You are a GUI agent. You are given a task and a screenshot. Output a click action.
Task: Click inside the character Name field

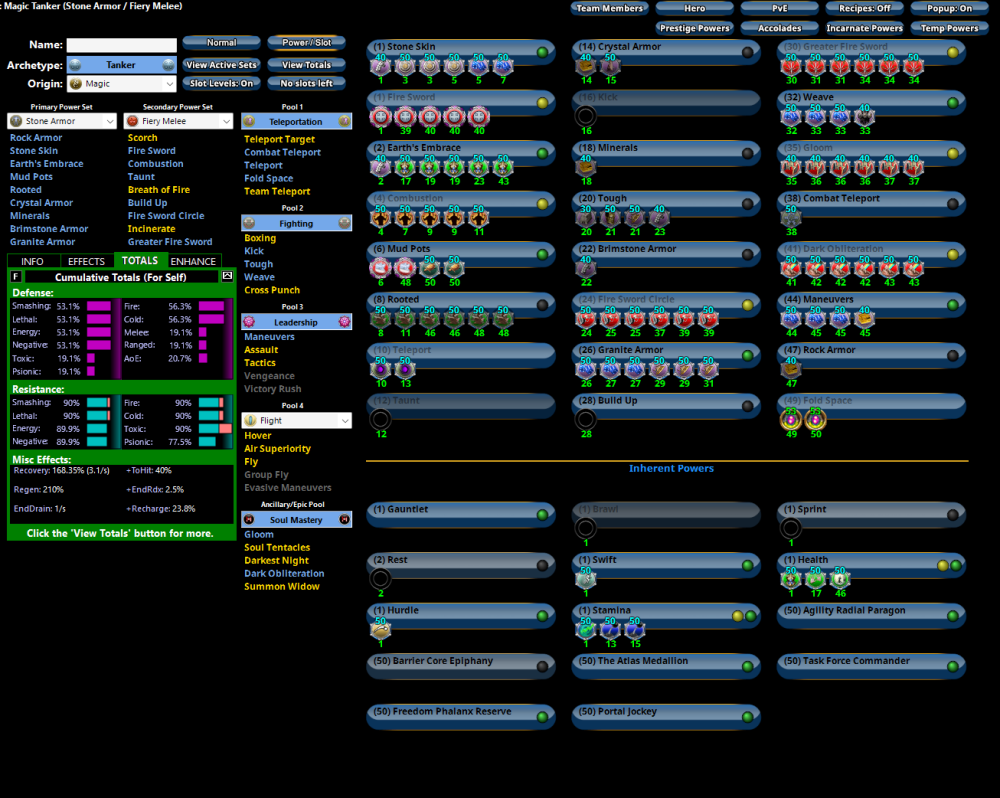(121, 45)
